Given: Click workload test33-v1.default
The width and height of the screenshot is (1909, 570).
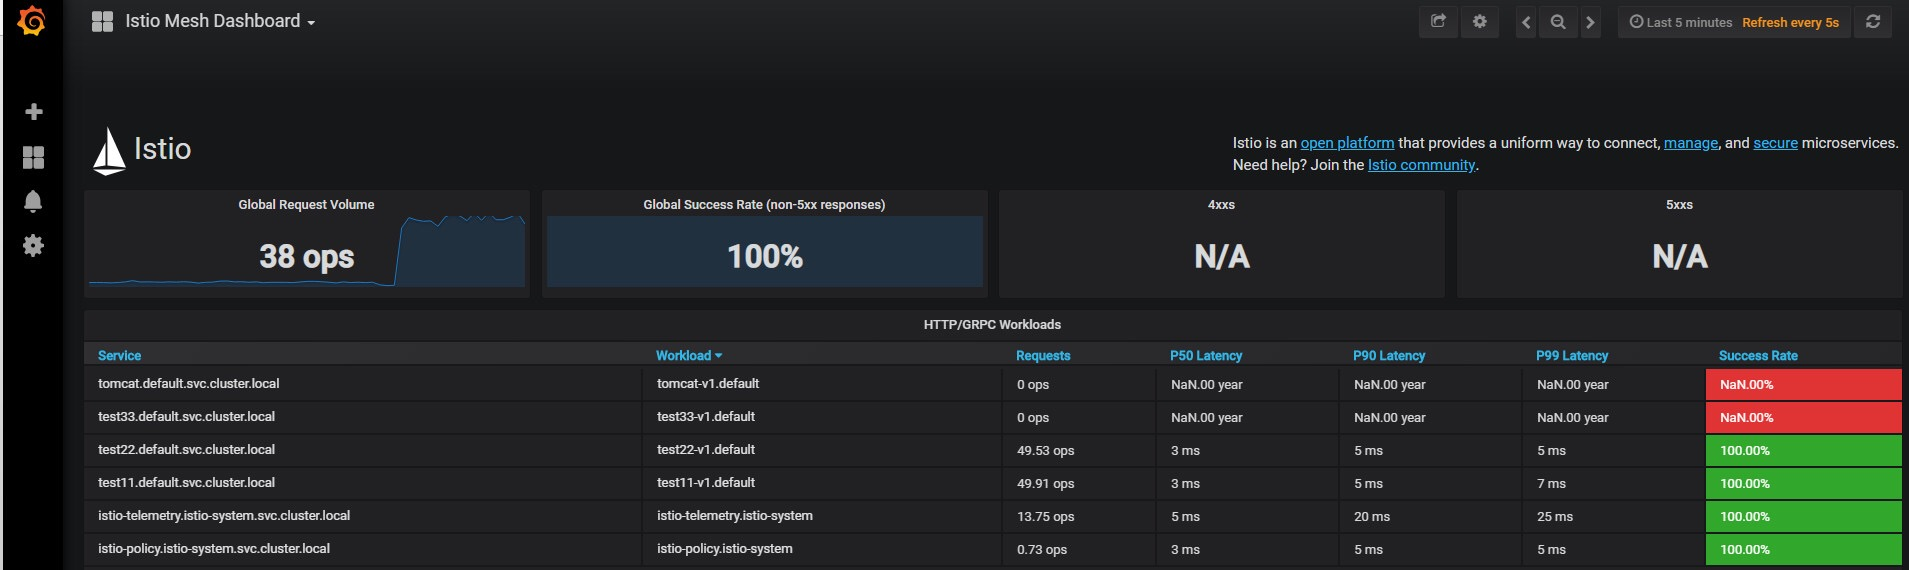Looking at the screenshot, I should coord(706,417).
